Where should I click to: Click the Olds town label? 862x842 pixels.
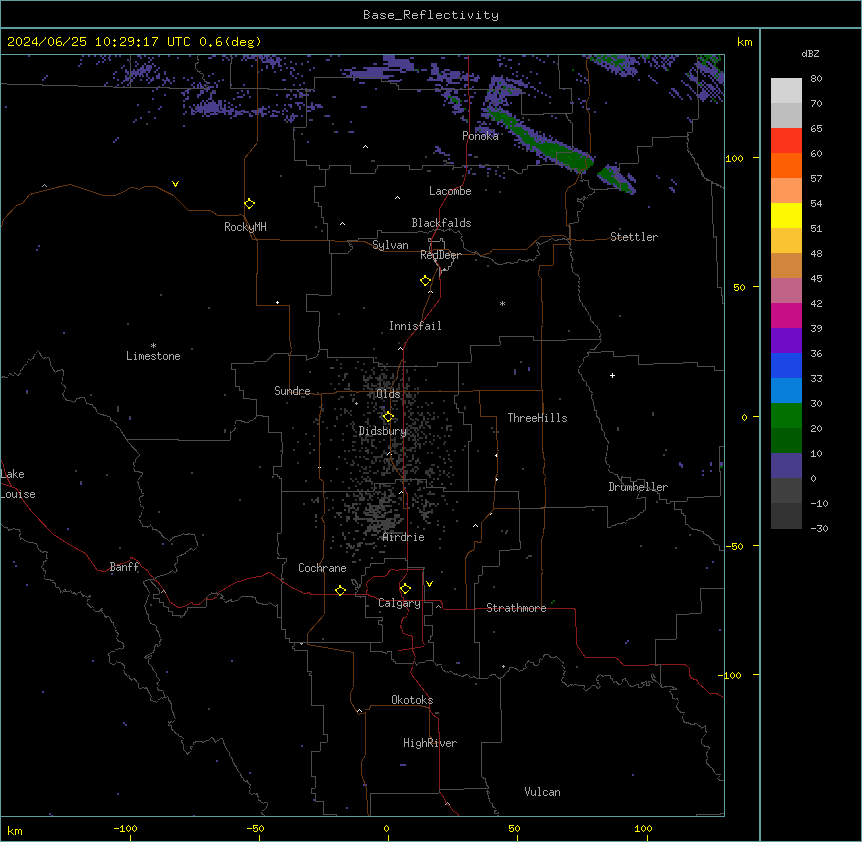[388, 394]
